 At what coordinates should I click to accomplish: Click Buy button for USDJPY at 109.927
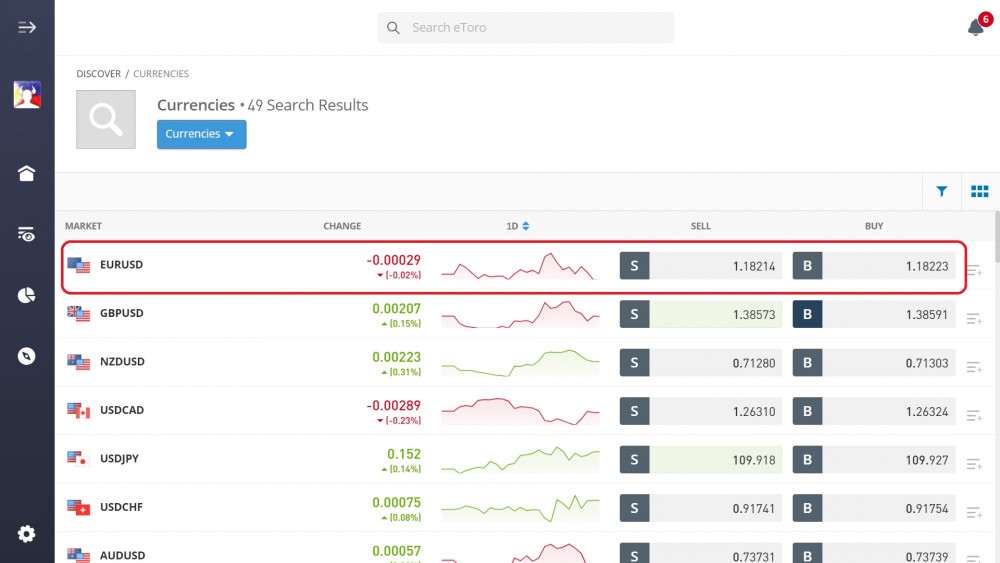[x=874, y=460]
